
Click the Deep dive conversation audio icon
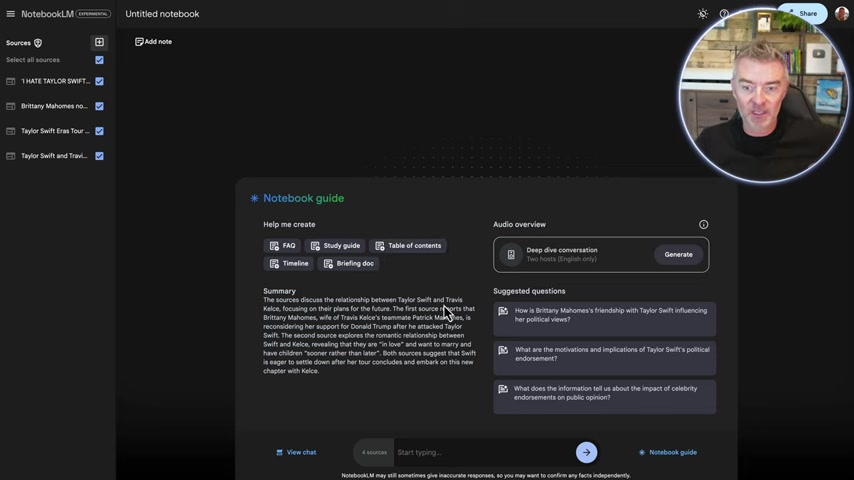coord(511,254)
